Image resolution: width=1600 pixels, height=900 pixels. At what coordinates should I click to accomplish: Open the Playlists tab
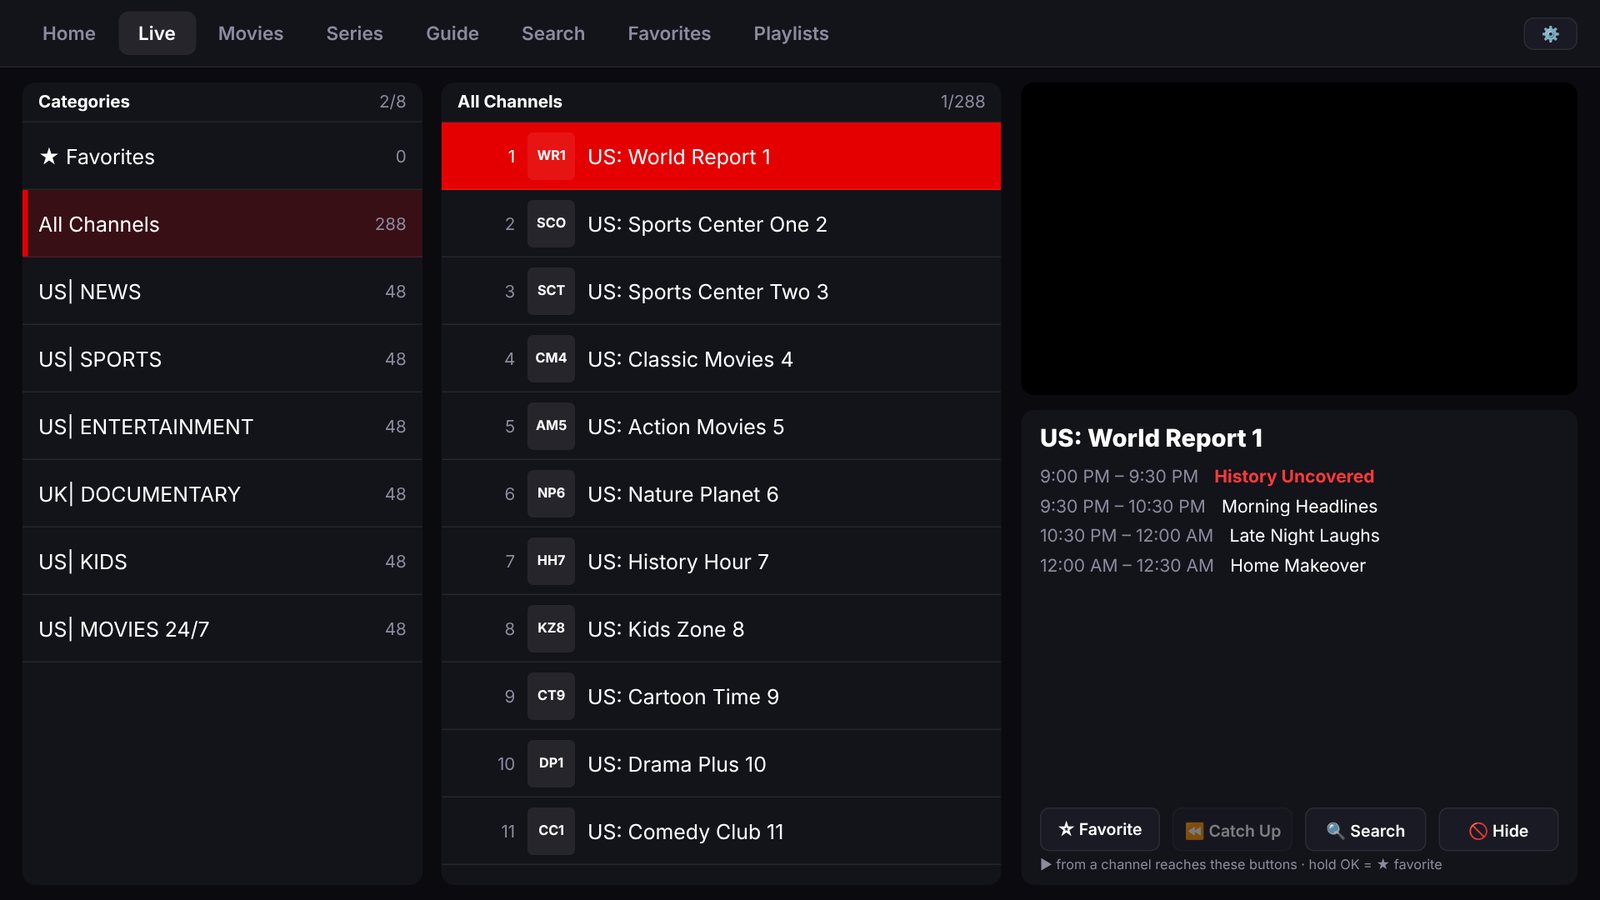click(791, 34)
